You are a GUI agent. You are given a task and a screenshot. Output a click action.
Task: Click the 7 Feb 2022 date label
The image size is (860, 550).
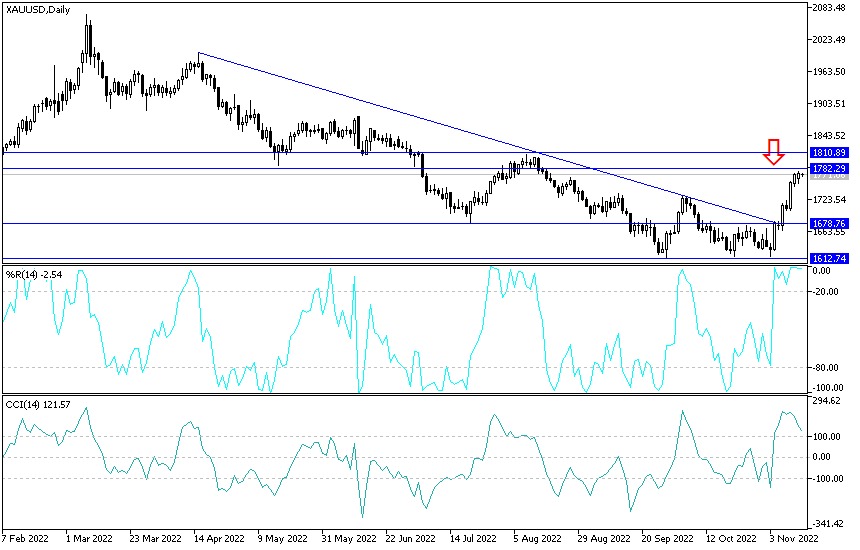tap(25, 538)
